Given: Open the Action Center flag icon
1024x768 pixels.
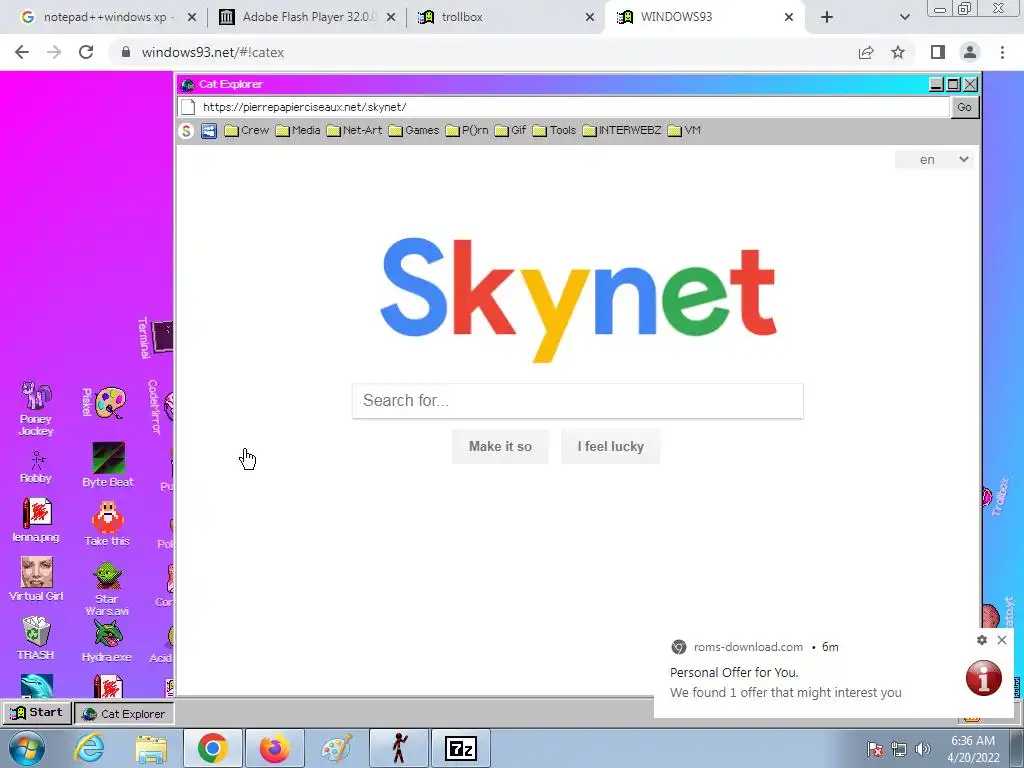Looking at the screenshot, I should coord(875,749).
